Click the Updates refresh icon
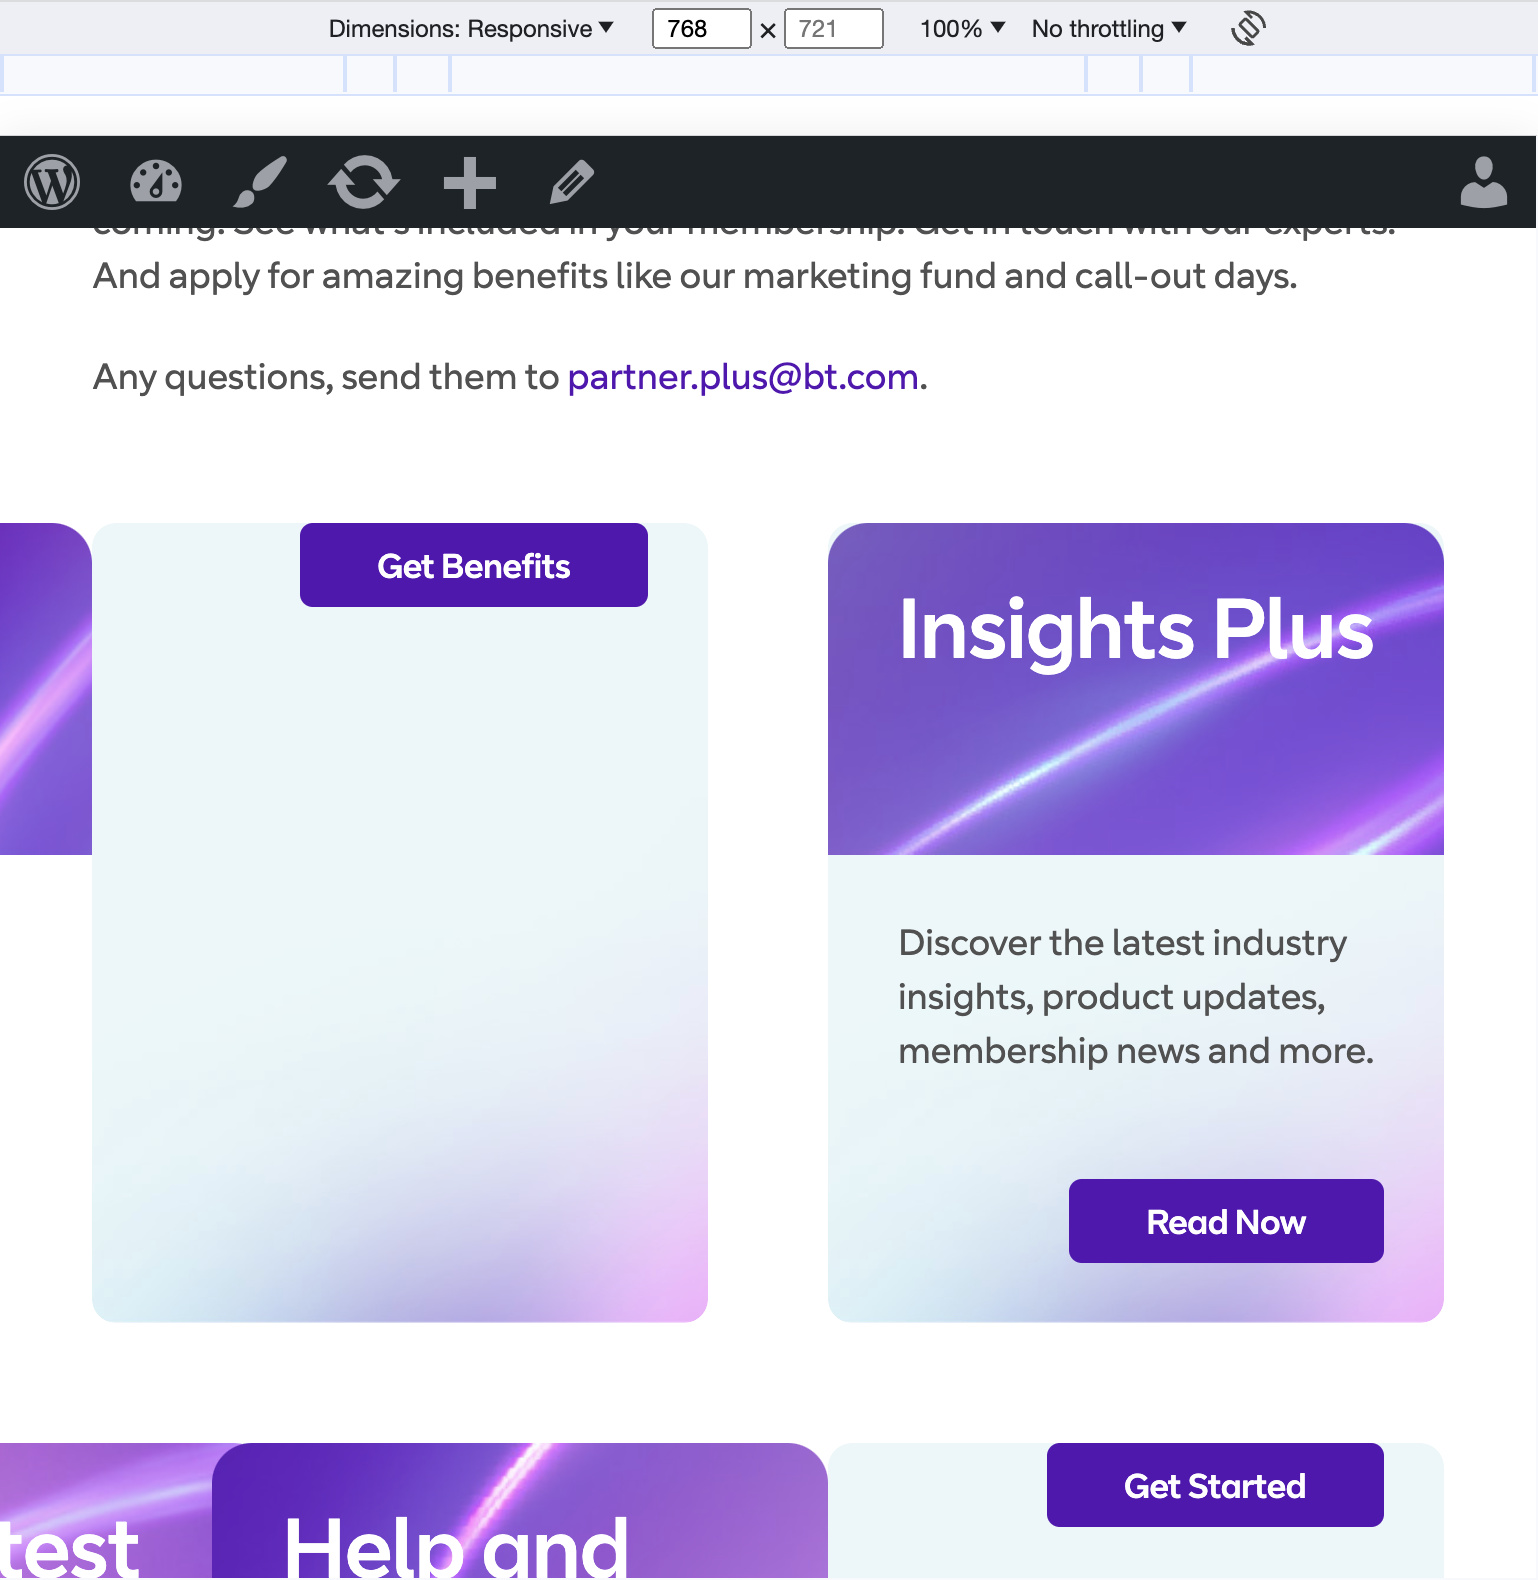 pos(364,183)
